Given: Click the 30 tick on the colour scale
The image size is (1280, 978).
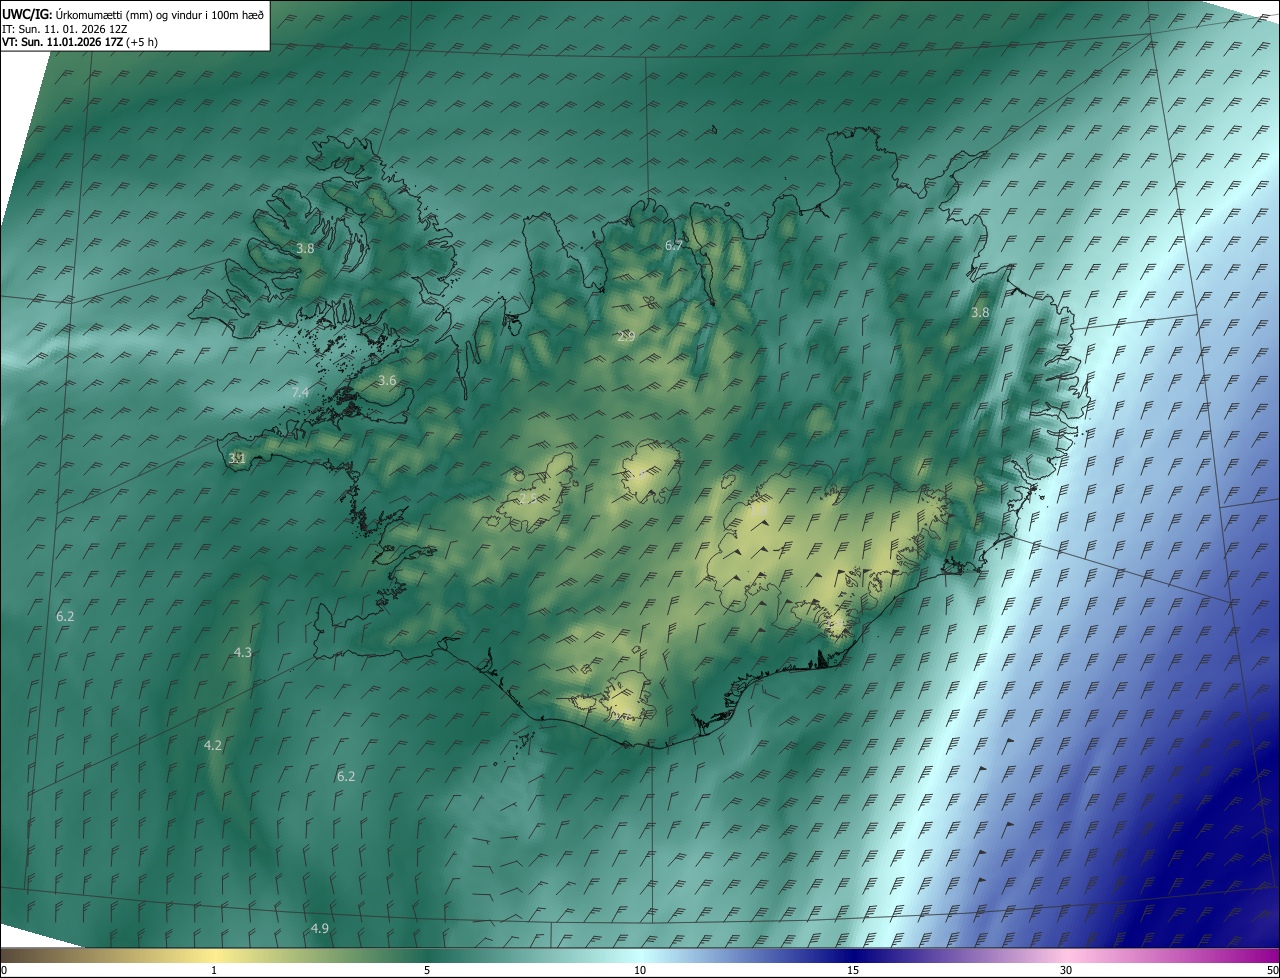Looking at the screenshot, I should (1066, 971).
